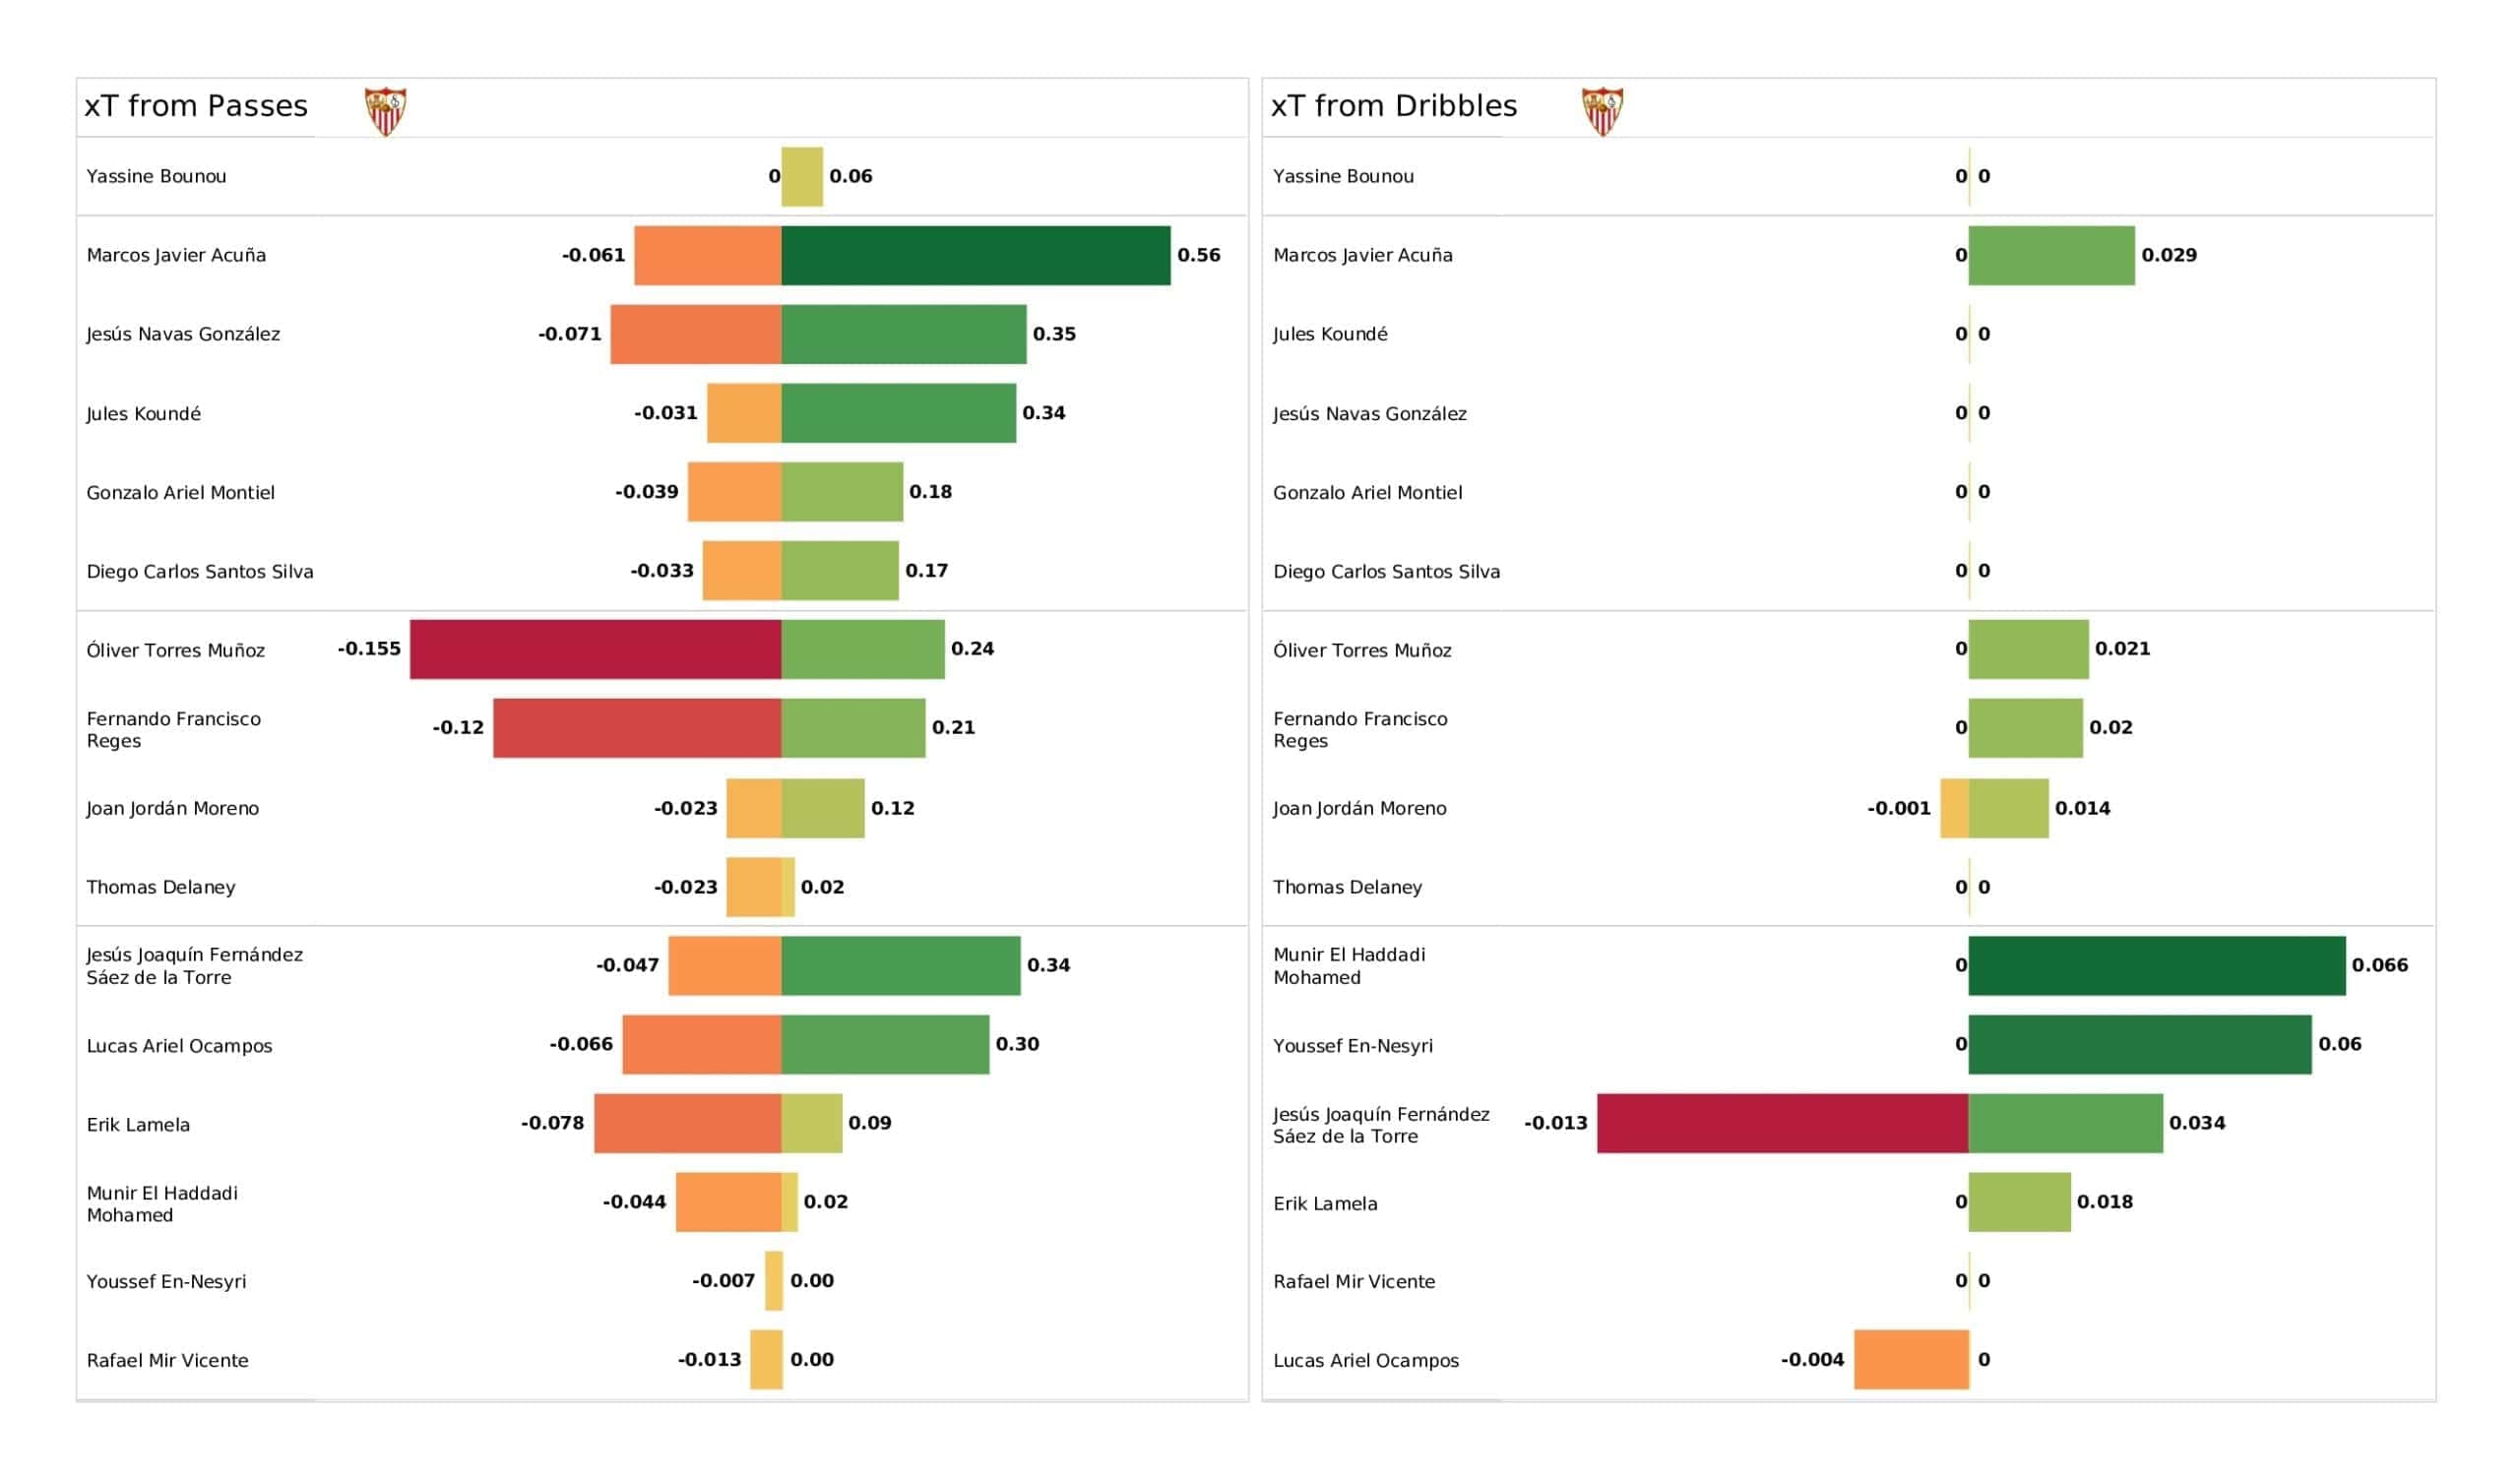
Task: Click the xT from Passes title
Action: coord(196,106)
